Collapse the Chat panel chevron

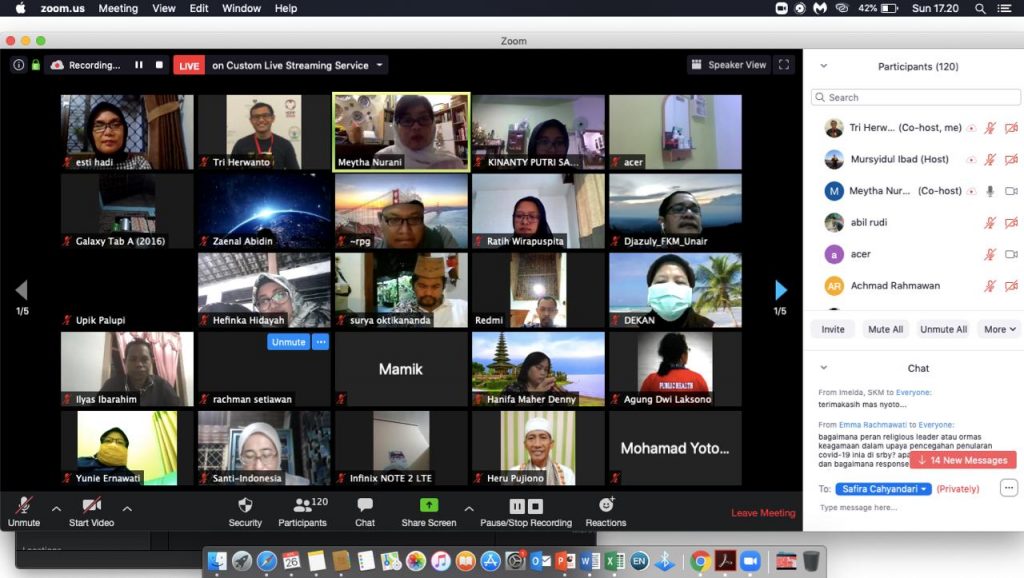click(824, 368)
